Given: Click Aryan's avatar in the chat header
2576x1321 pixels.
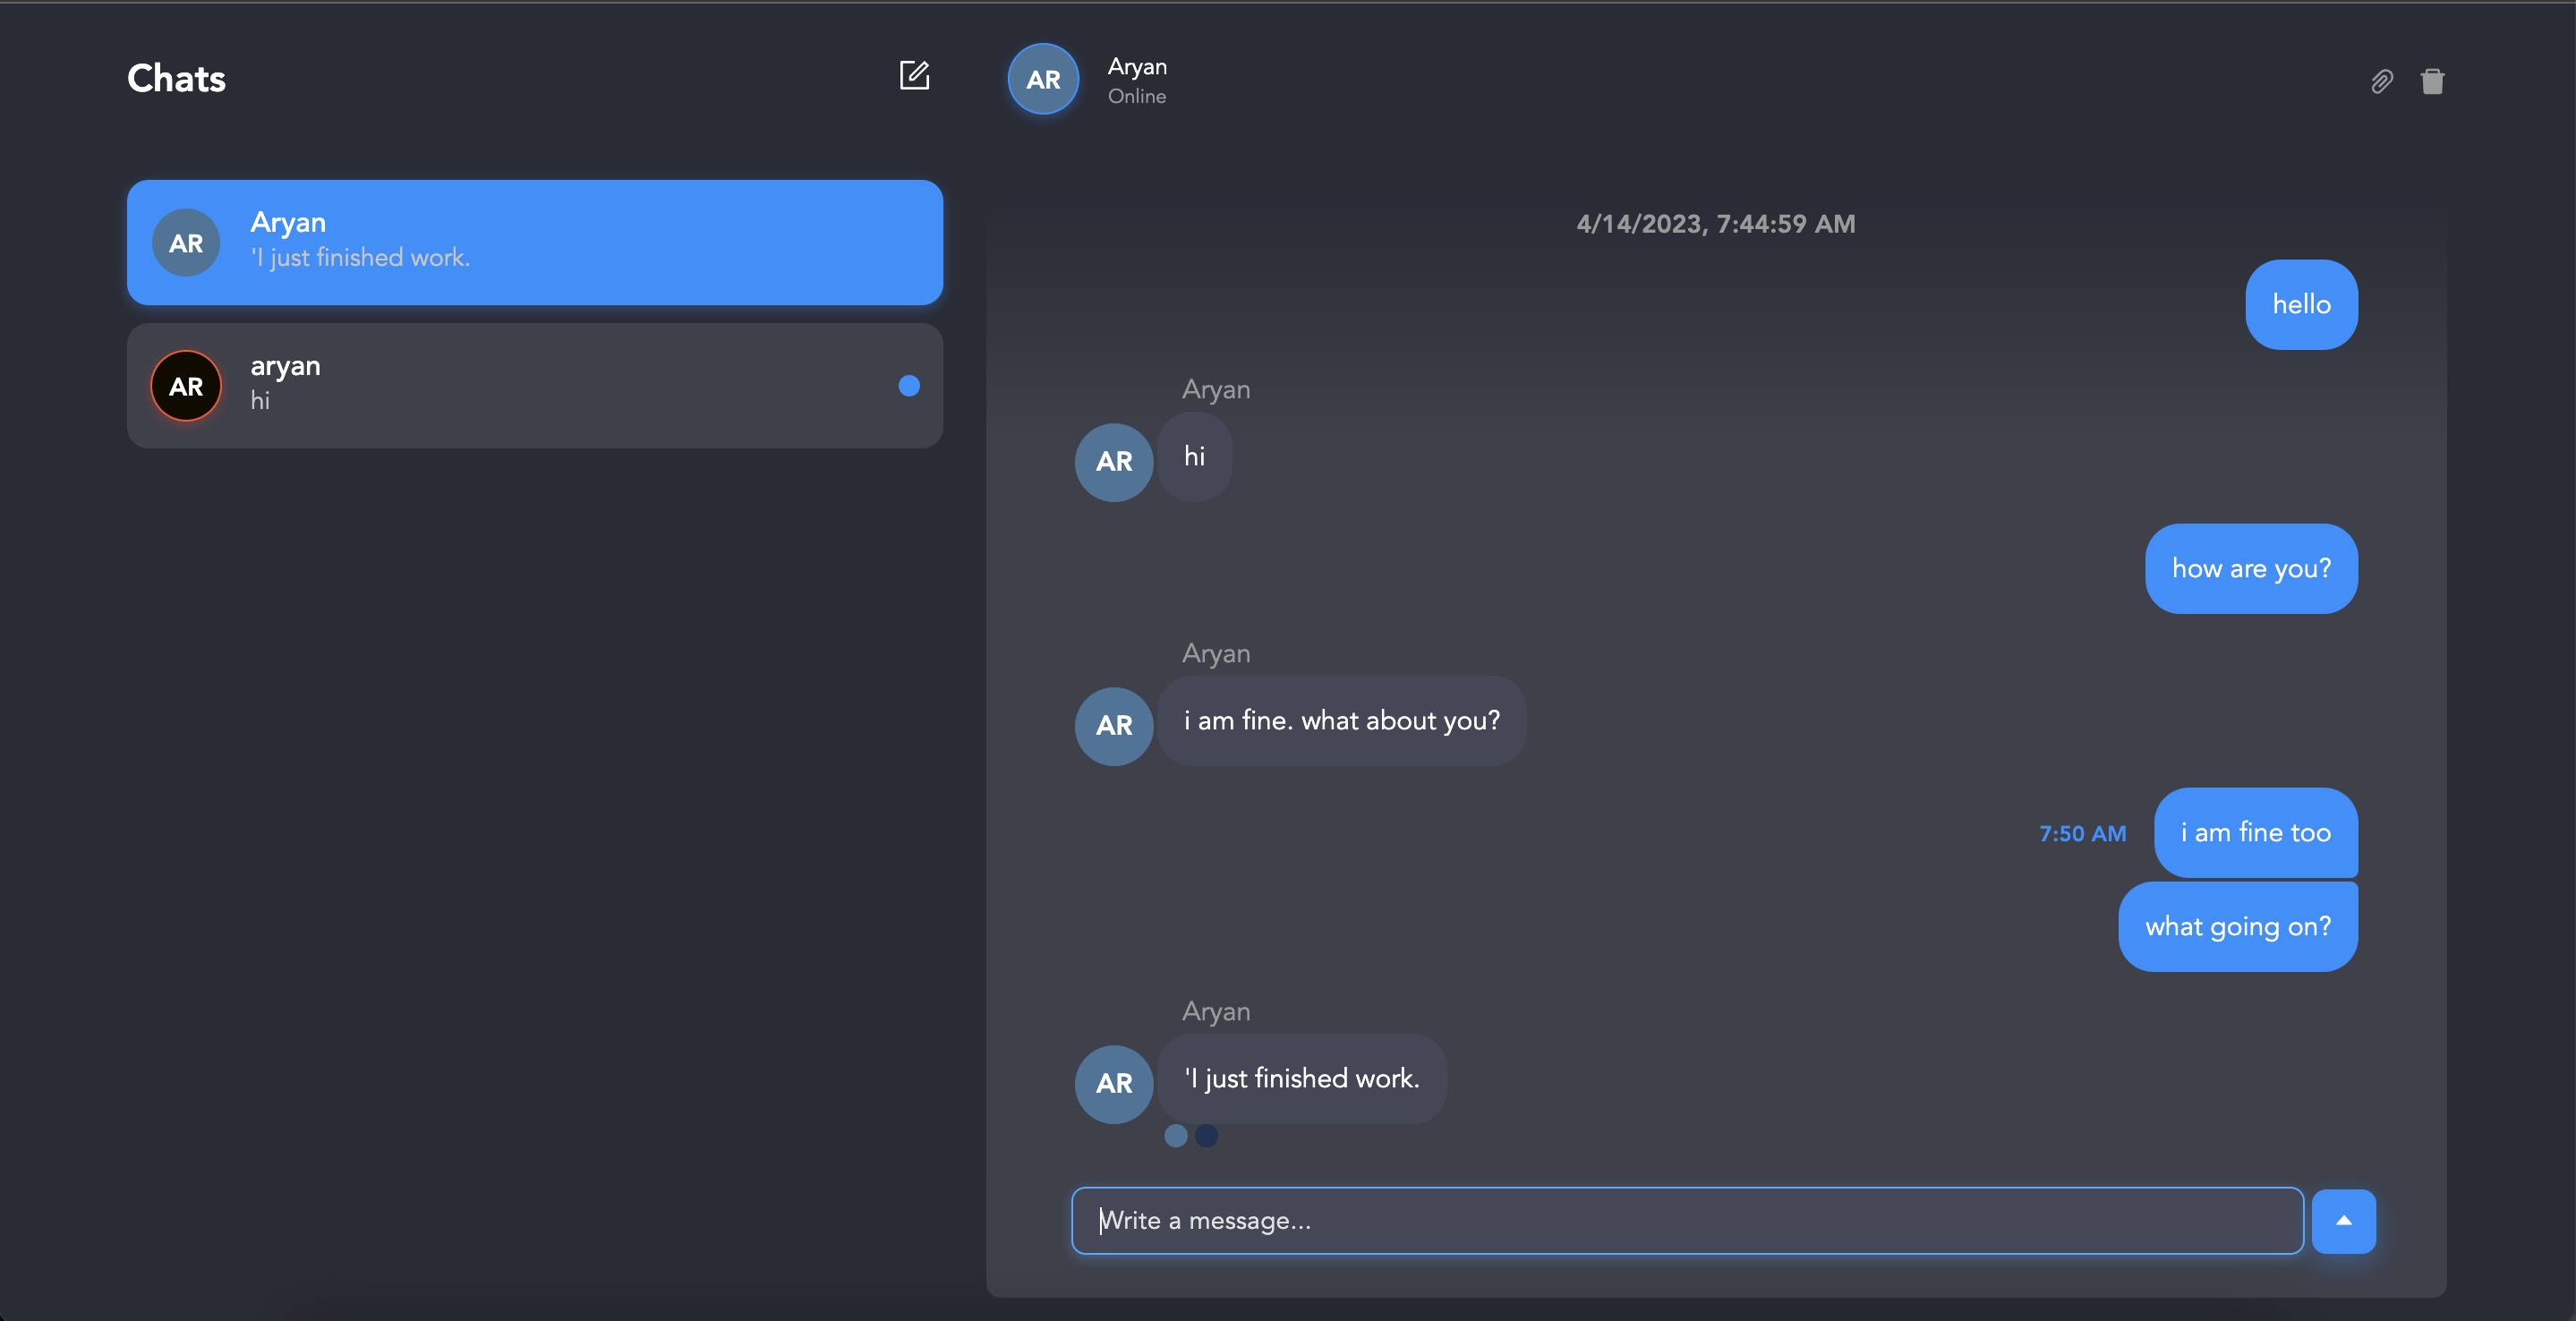Looking at the screenshot, I should pos(1043,79).
